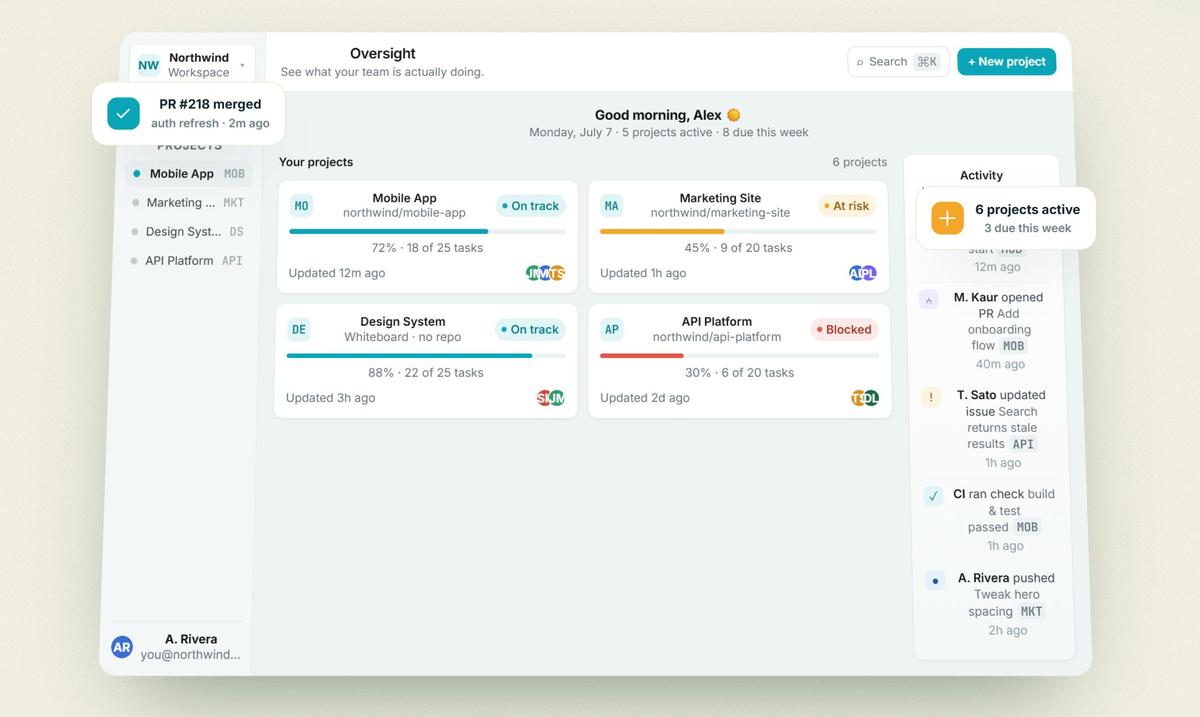The height and width of the screenshot is (717, 1200).
Task: Open the Northwind Workspace dropdown arrow
Action: tap(242, 66)
